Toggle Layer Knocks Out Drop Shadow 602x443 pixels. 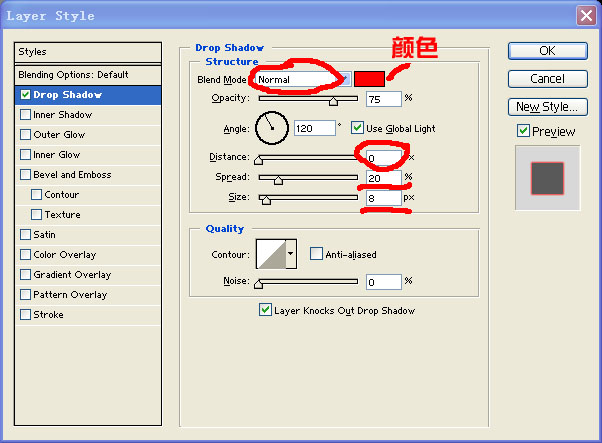pyautogui.click(x=265, y=310)
